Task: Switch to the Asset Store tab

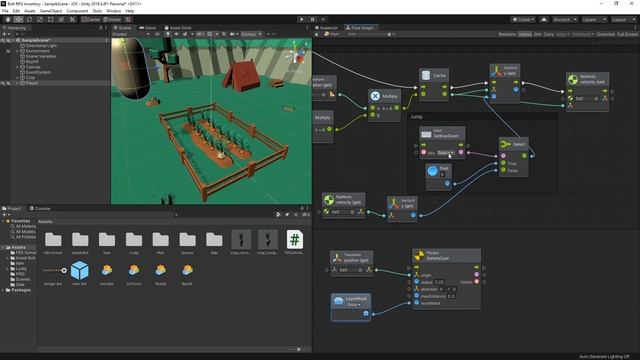Action: point(178,28)
